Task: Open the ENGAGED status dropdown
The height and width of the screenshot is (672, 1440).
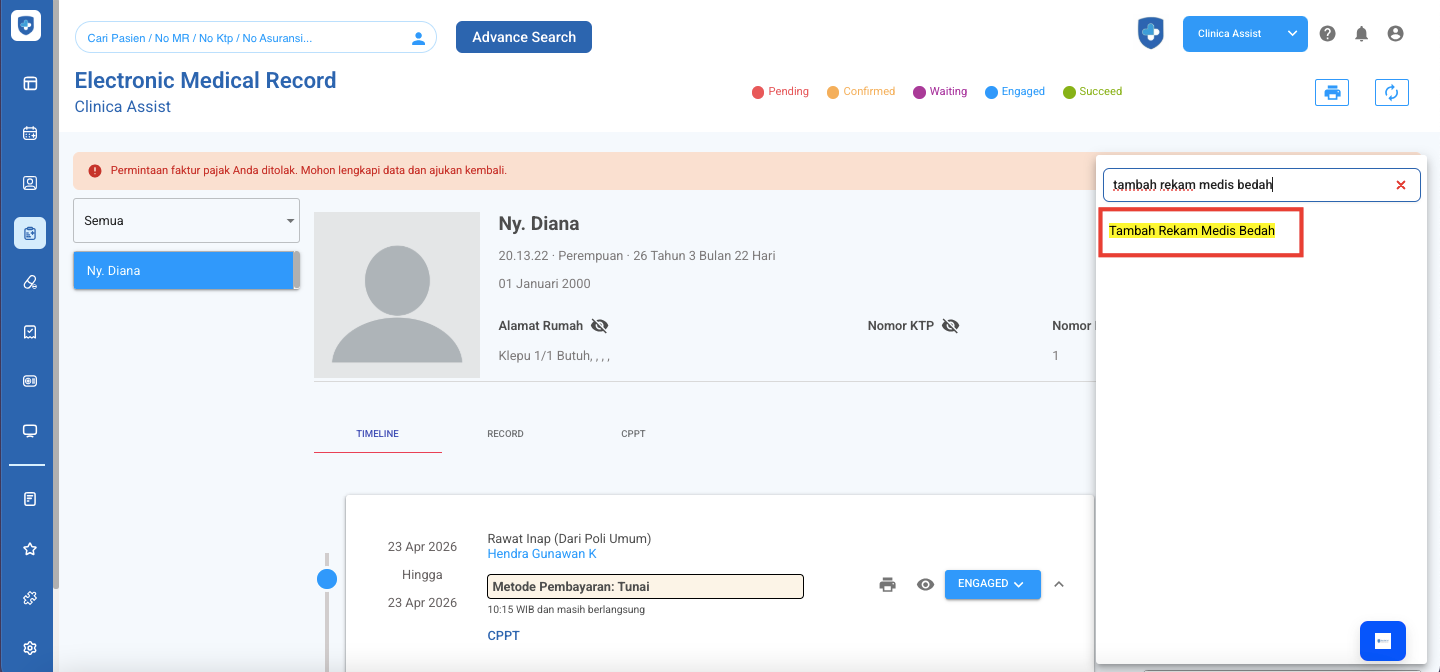Action: click(992, 584)
